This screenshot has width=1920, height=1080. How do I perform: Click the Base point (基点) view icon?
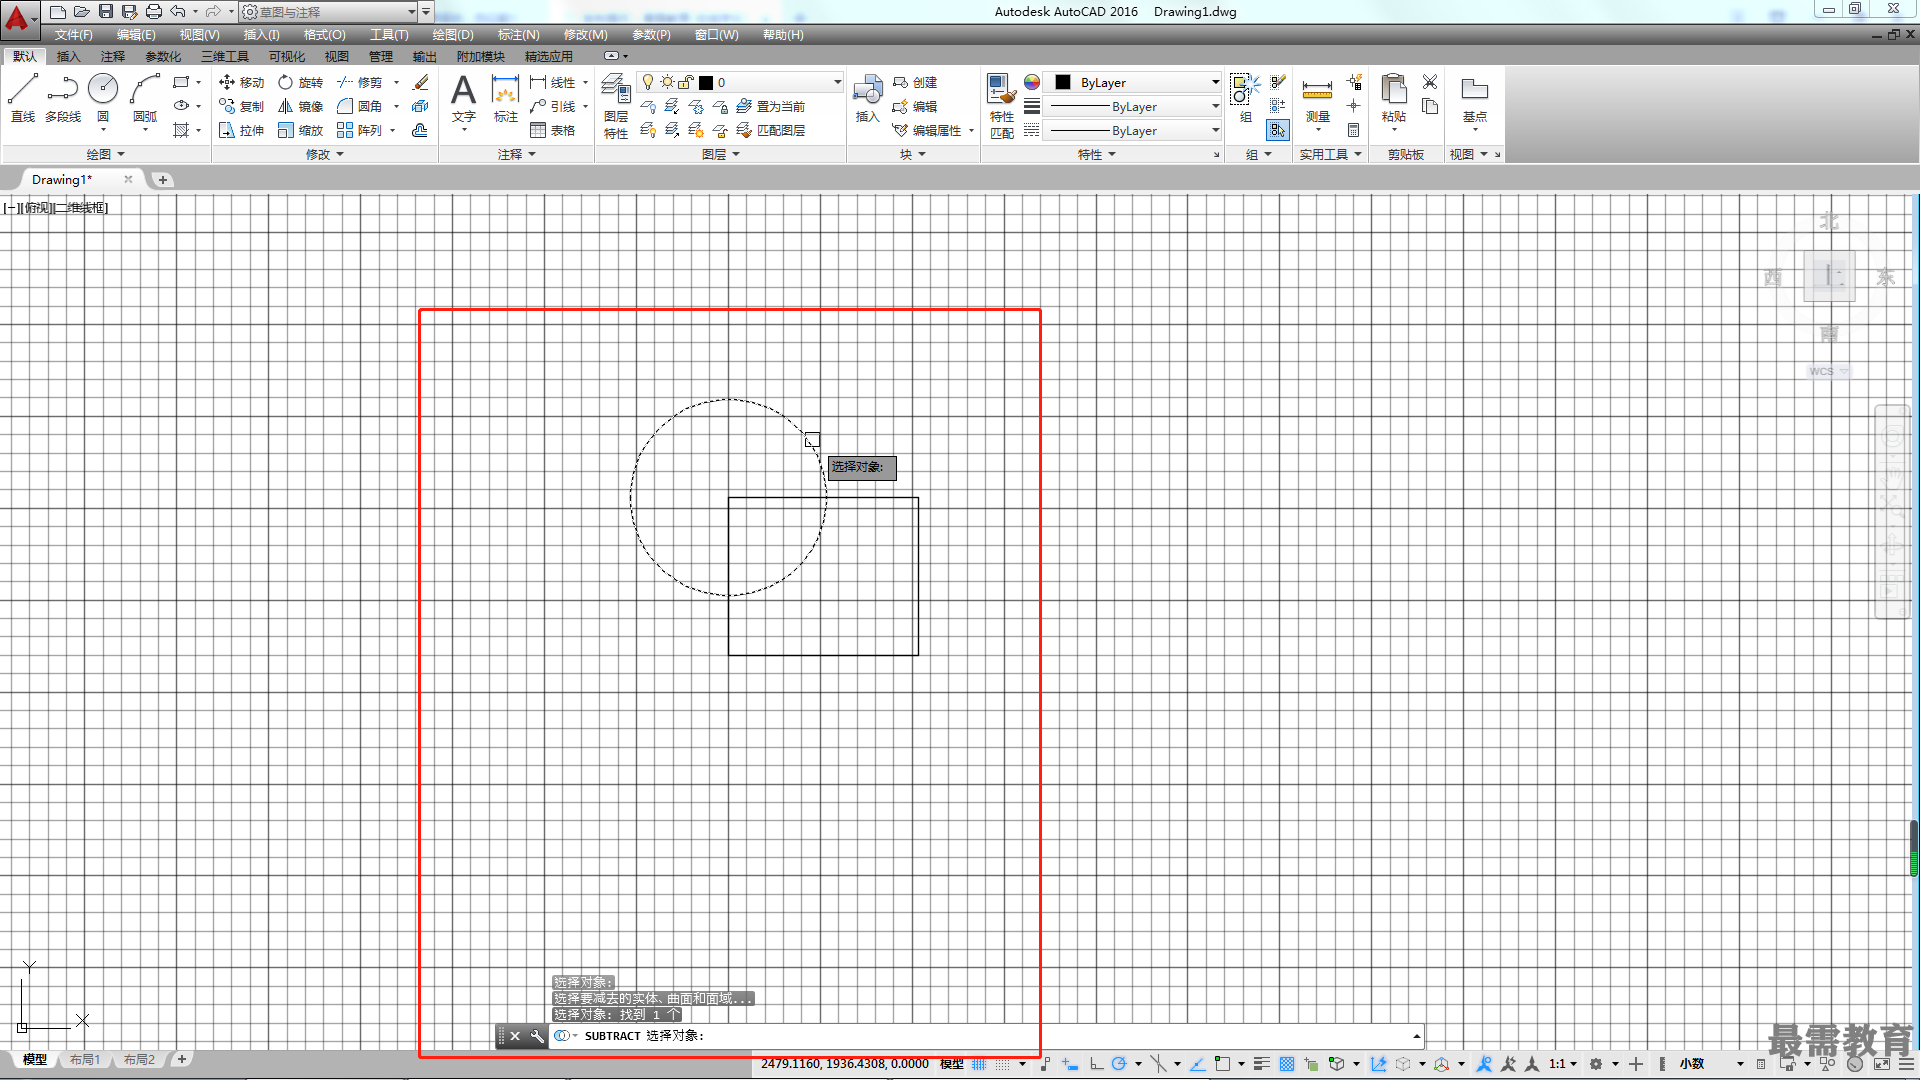[x=1474, y=98]
